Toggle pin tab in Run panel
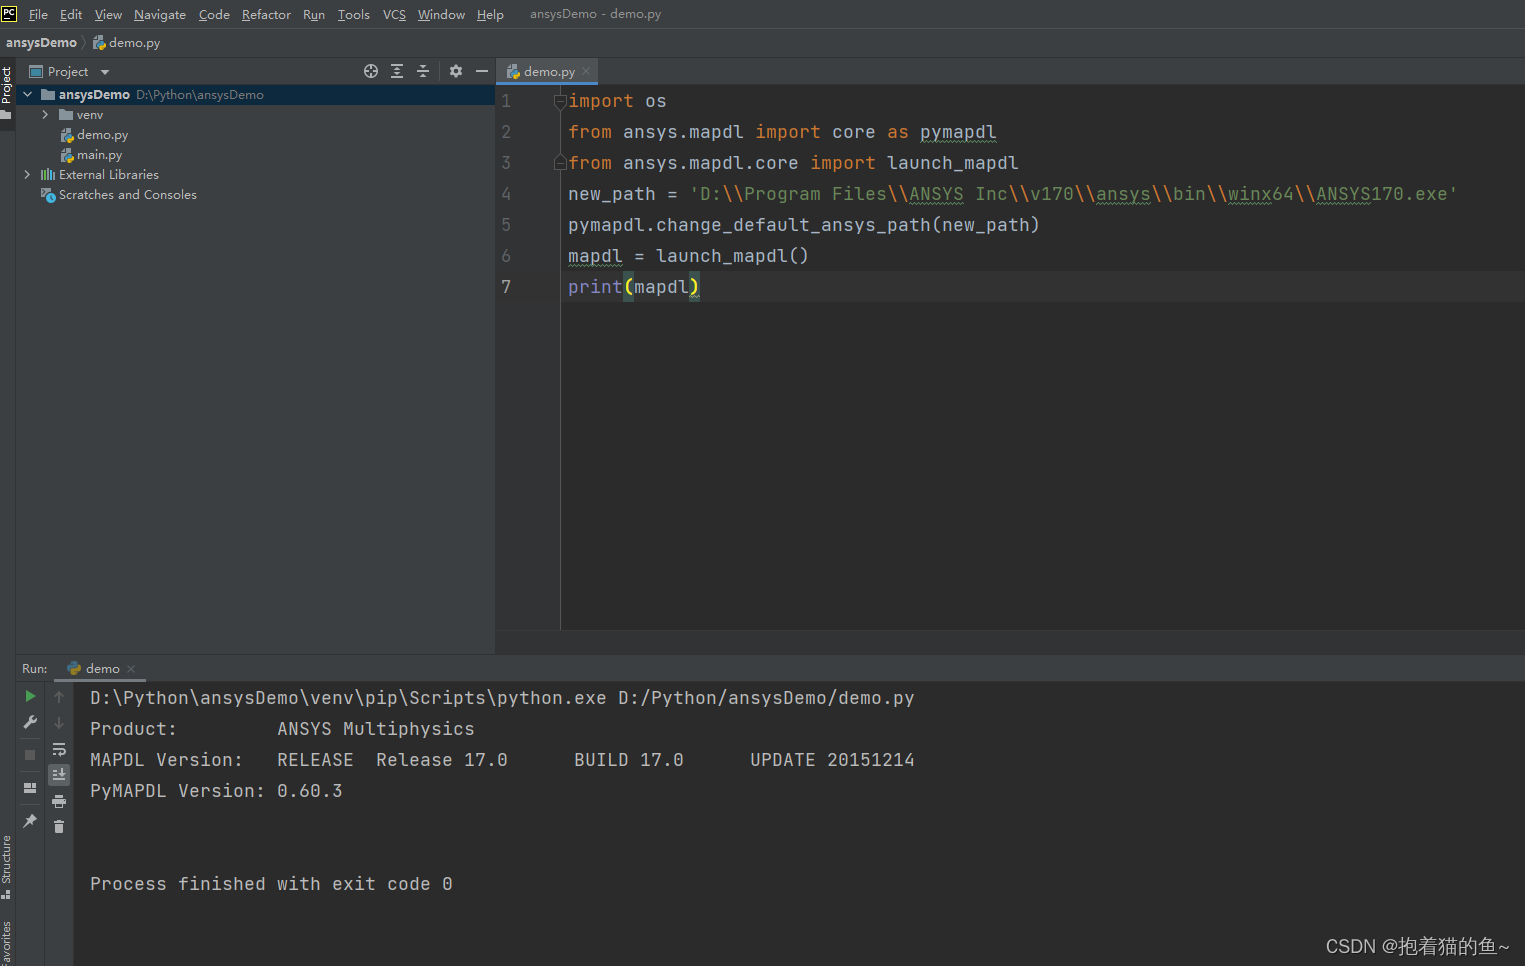This screenshot has width=1525, height=966. point(30,821)
